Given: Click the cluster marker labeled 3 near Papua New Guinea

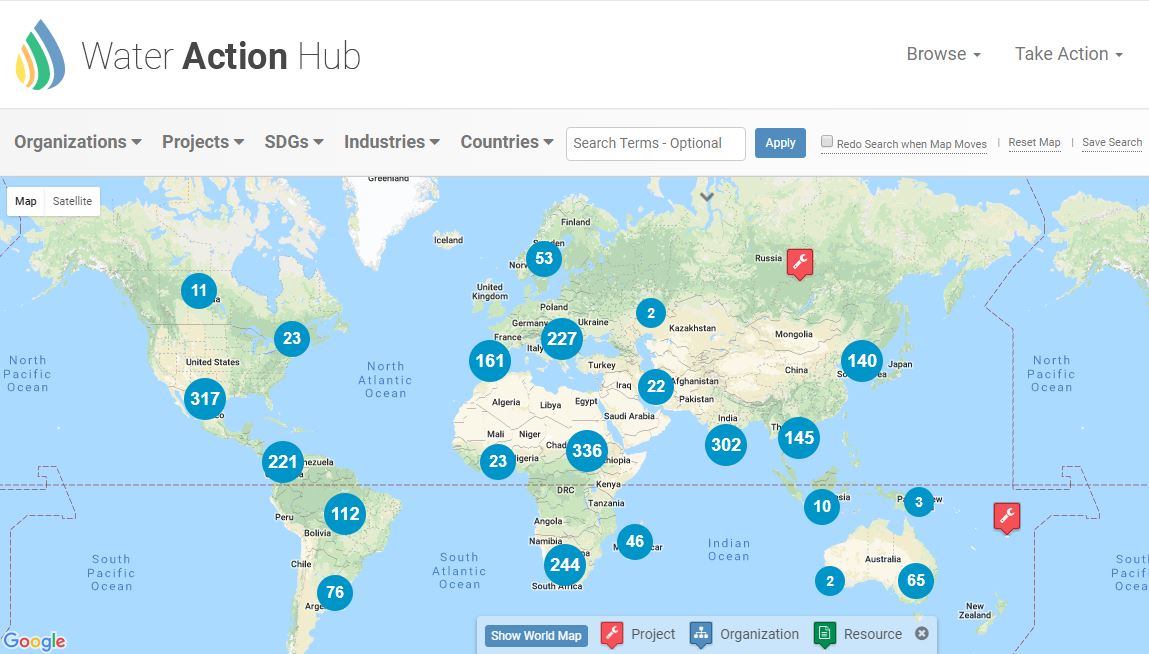Looking at the screenshot, I should [918, 502].
